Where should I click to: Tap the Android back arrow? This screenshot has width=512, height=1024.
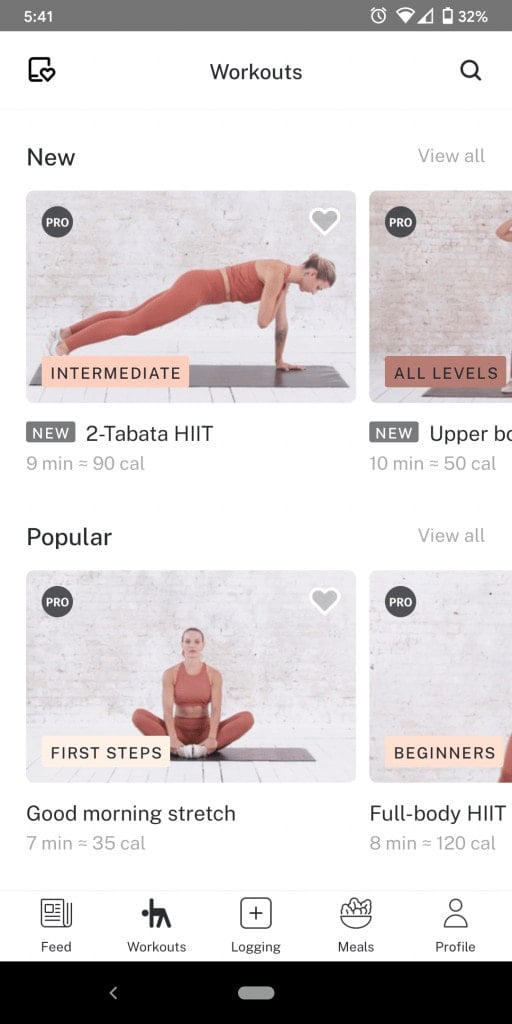pos(113,993)
